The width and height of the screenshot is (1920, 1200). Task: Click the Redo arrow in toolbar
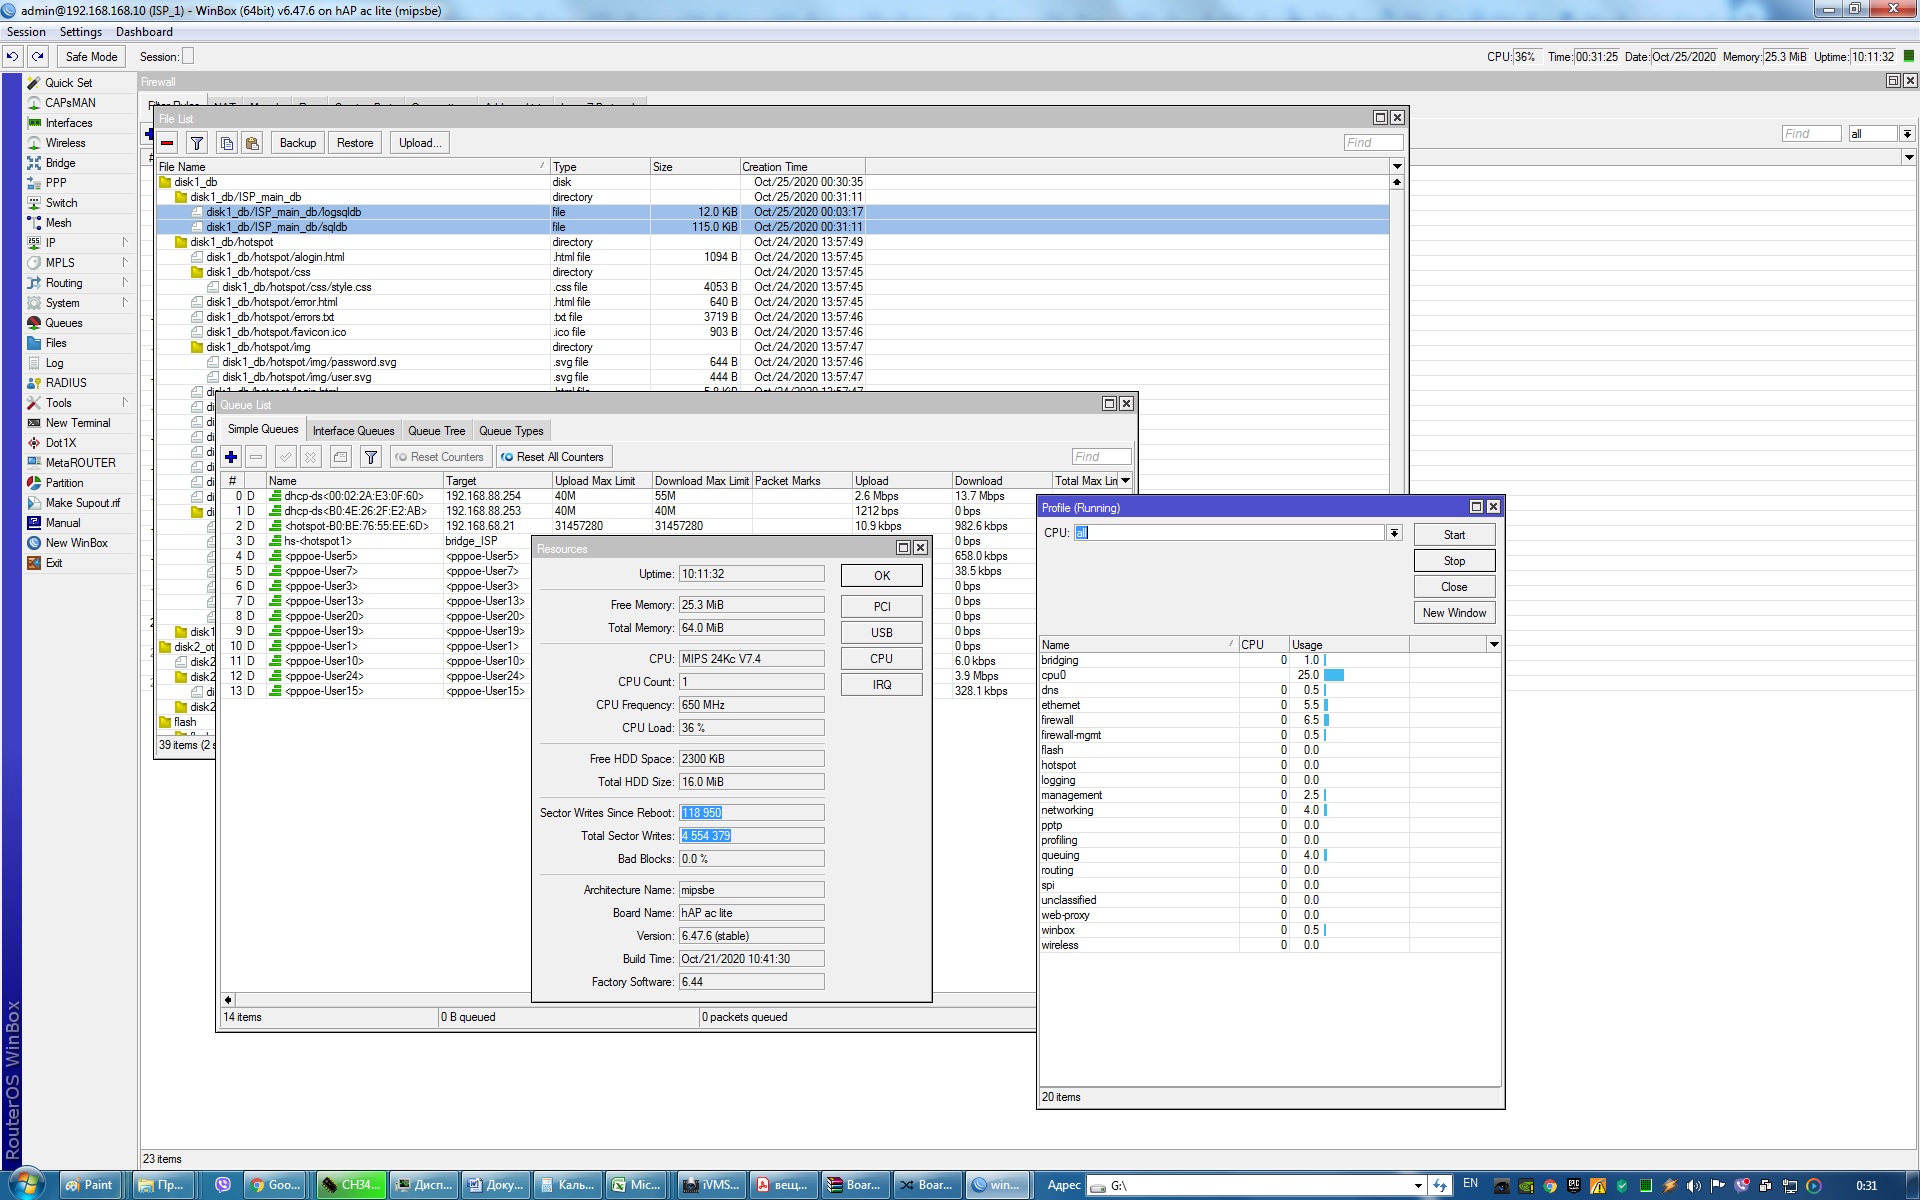[38, 57]
